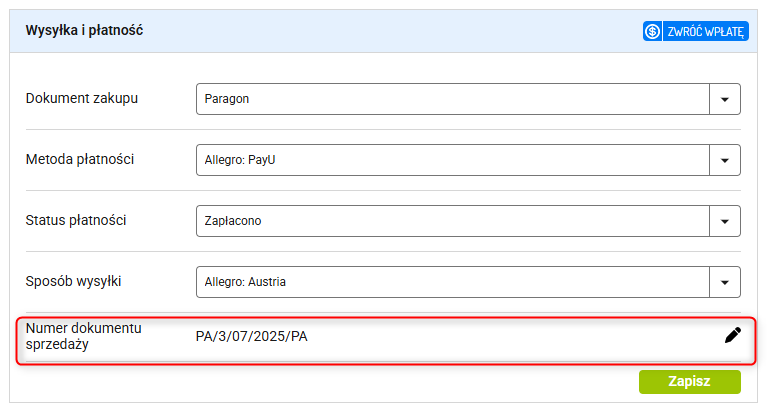Click the dollar refund icon in header
Image resolution: width=767 pixels, height=408 pixels.
point(652,31)
